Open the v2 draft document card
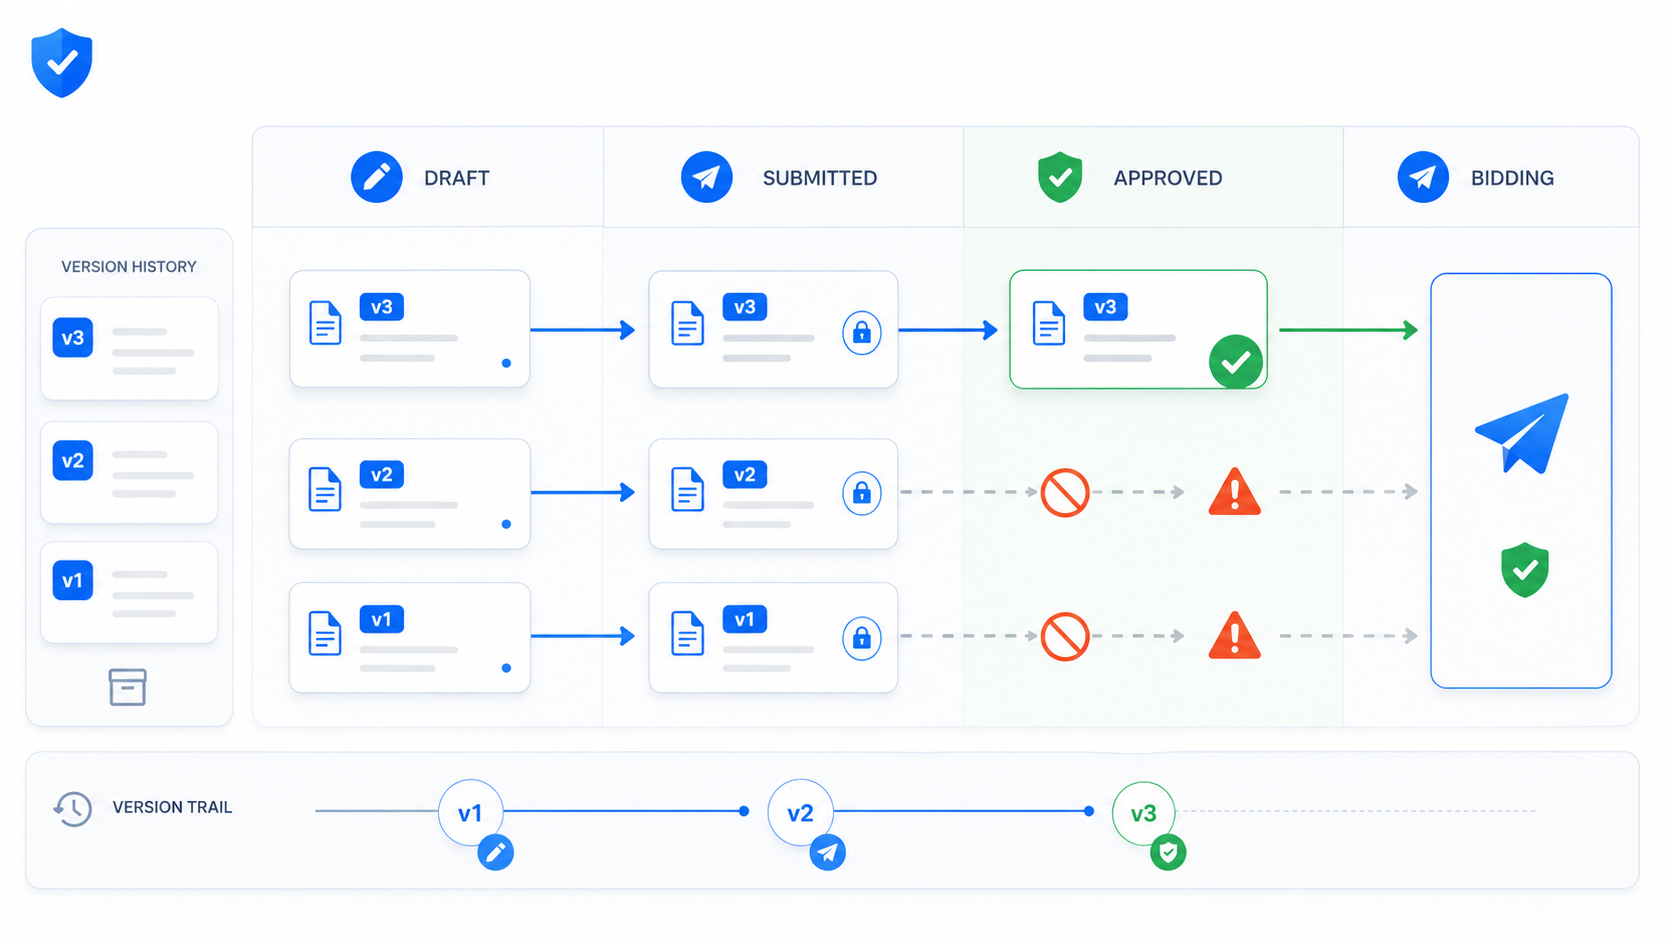1672x941 pixels. pyautogui.click(x=410, y=493)
